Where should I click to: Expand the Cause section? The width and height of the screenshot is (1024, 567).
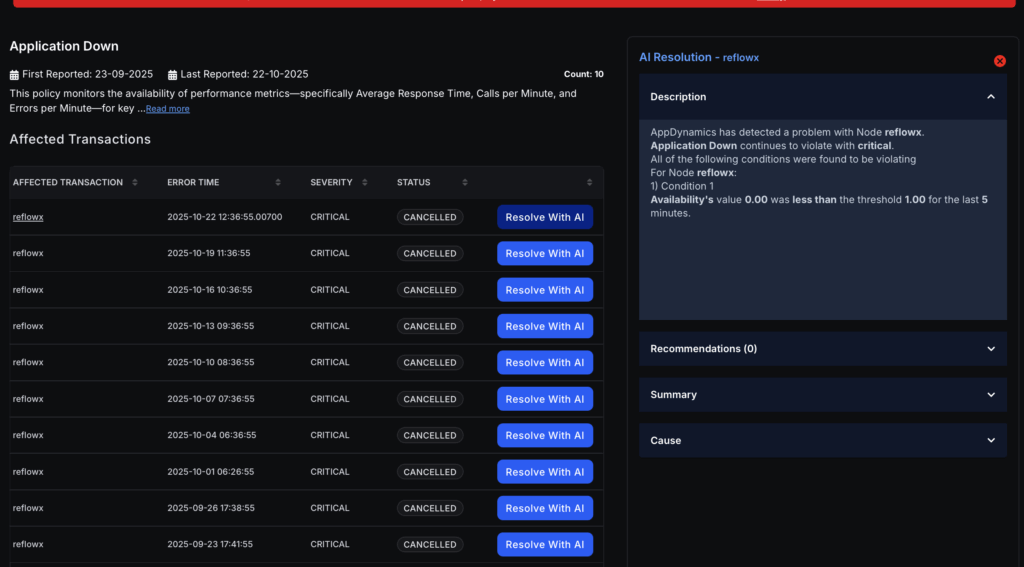click(x=990, y=440)
